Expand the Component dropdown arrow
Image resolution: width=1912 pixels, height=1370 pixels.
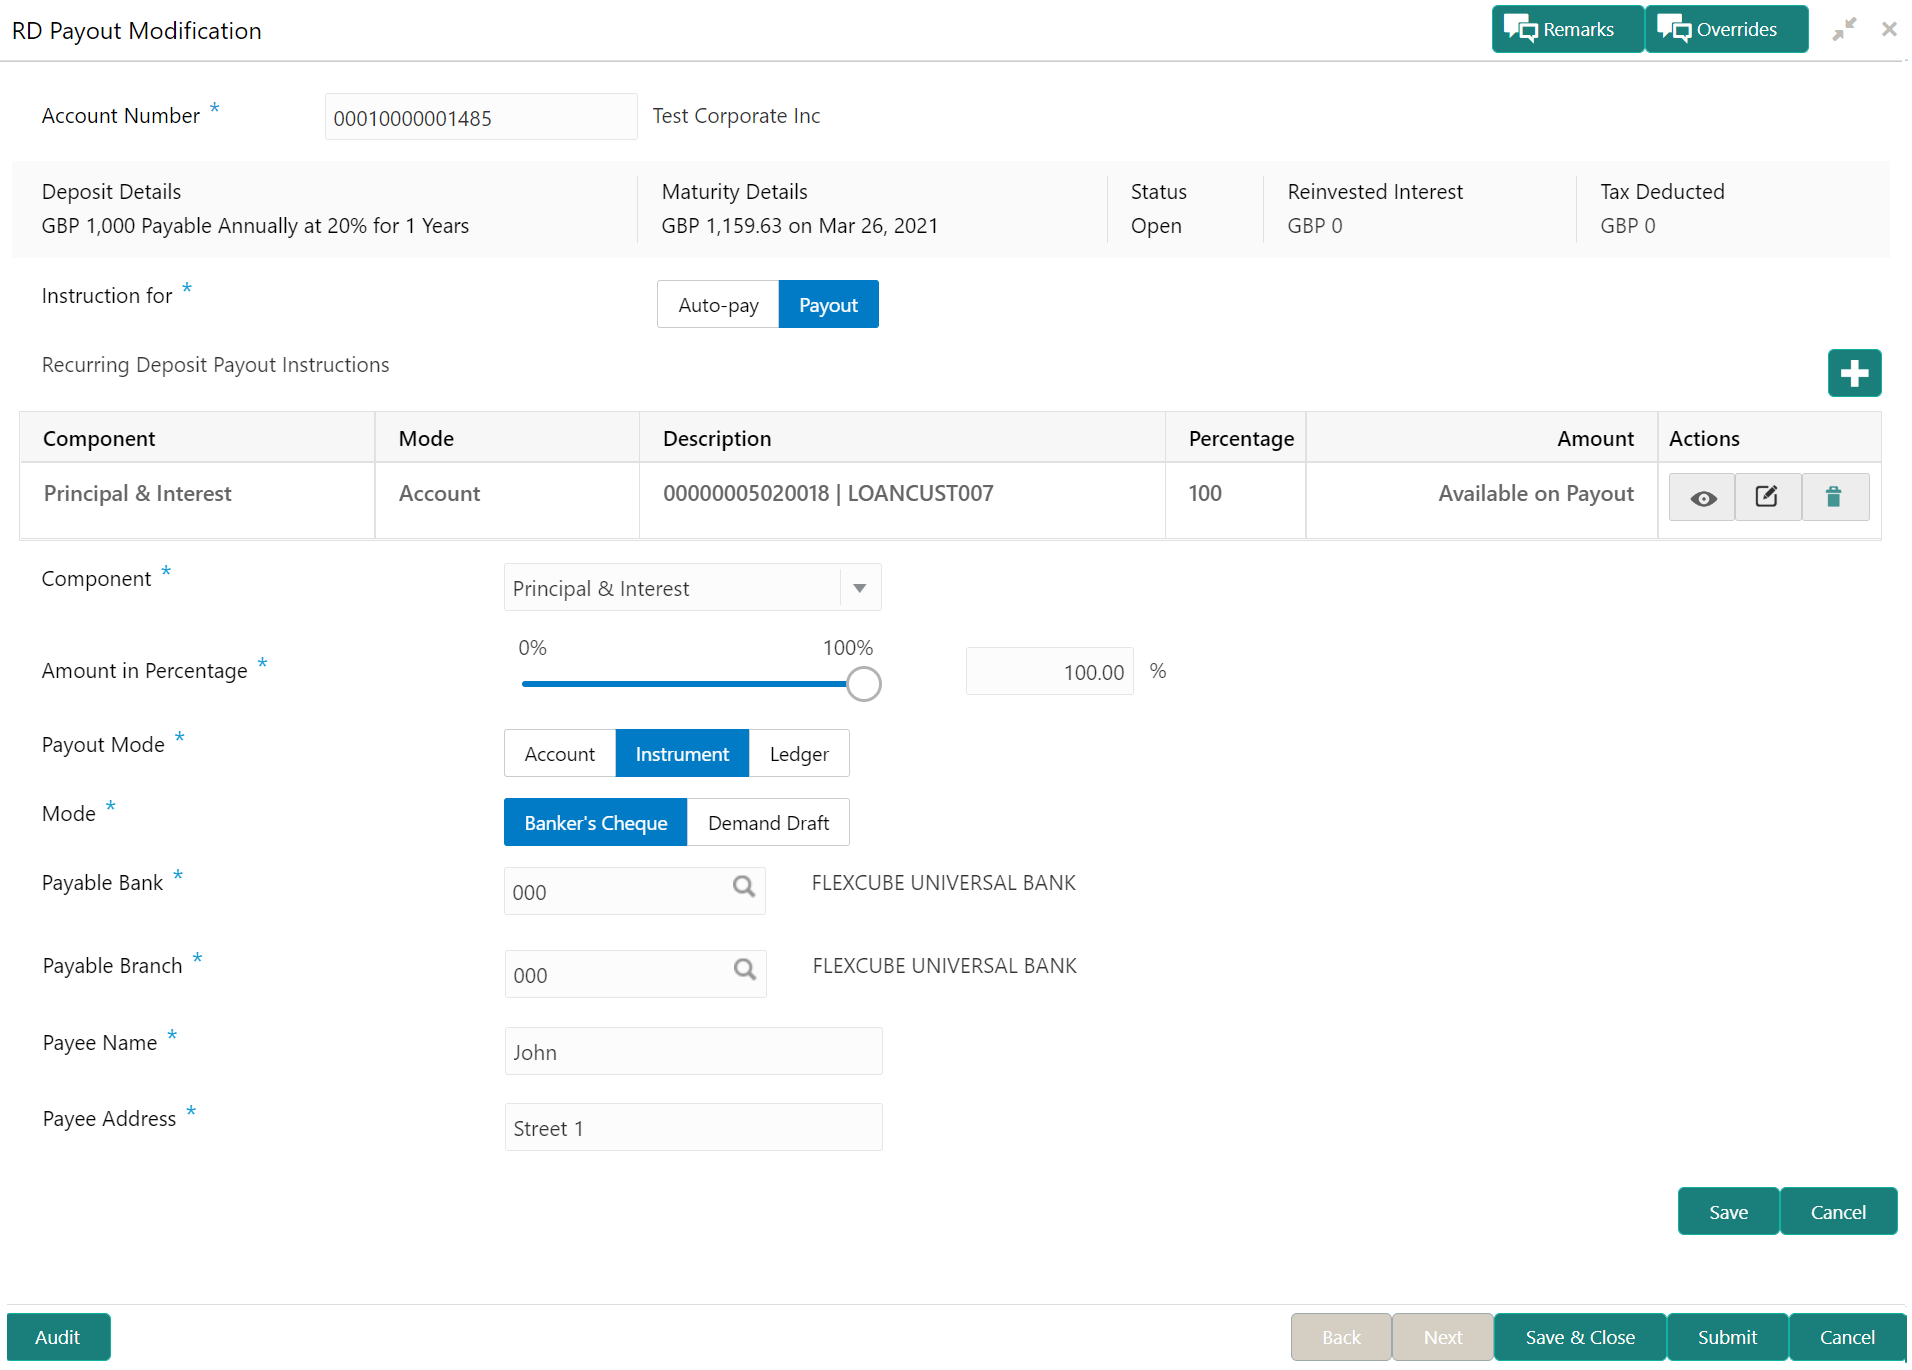[860, 588]
